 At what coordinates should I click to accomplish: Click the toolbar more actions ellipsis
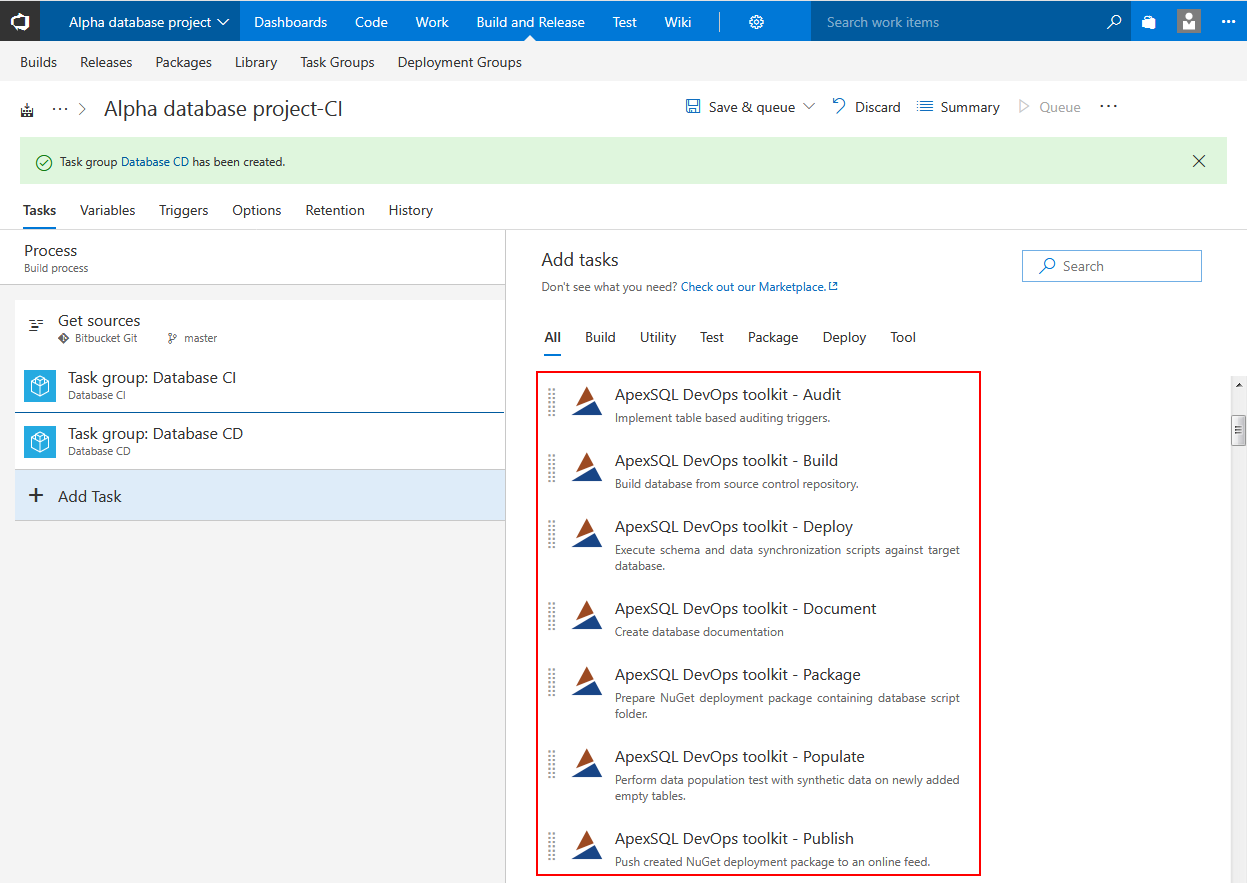pyautogui.click(x=1108, y=106)
